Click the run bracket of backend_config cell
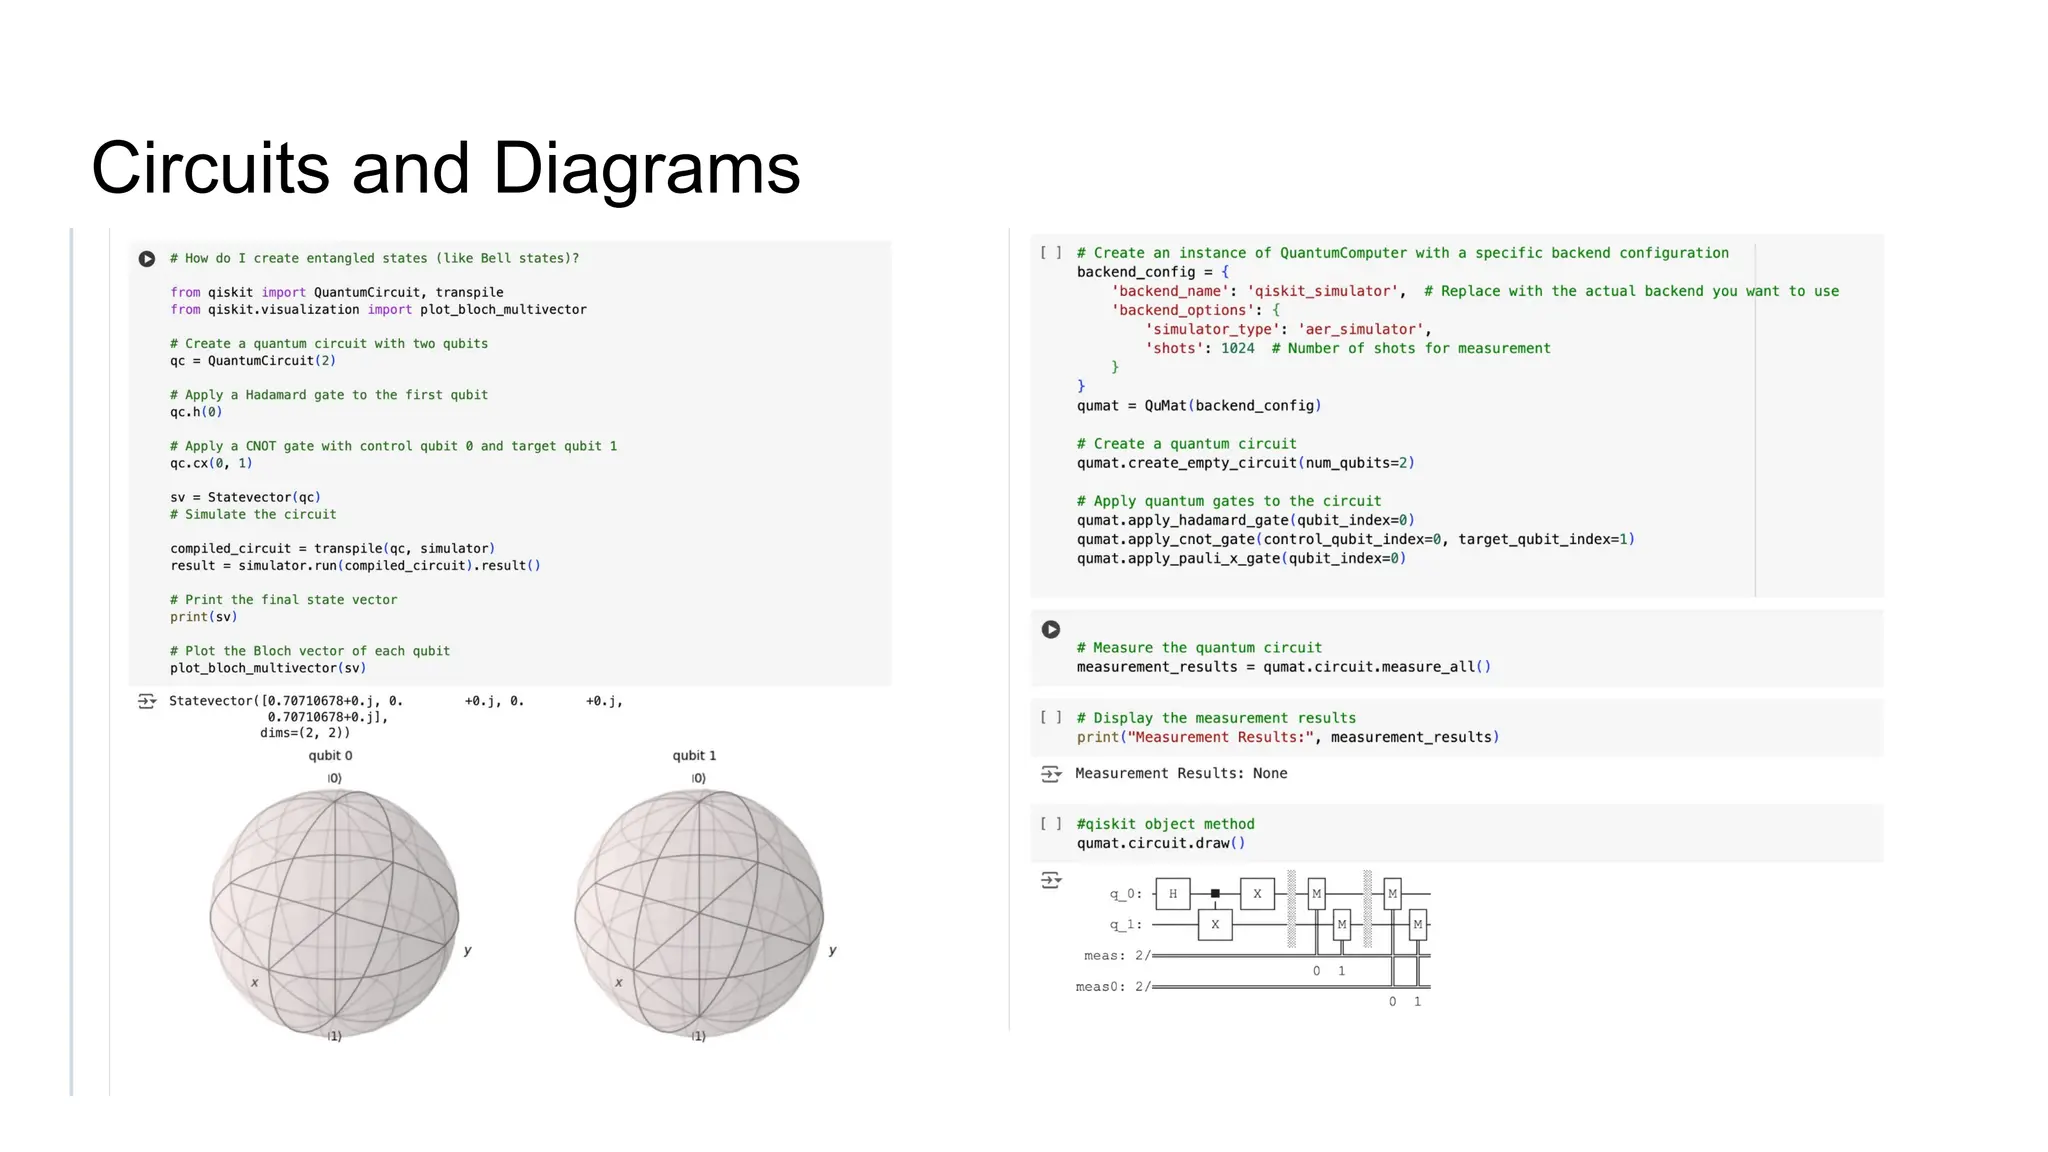The width and height of the screenshot is (2048, 1152). (x=1051, y=253)
